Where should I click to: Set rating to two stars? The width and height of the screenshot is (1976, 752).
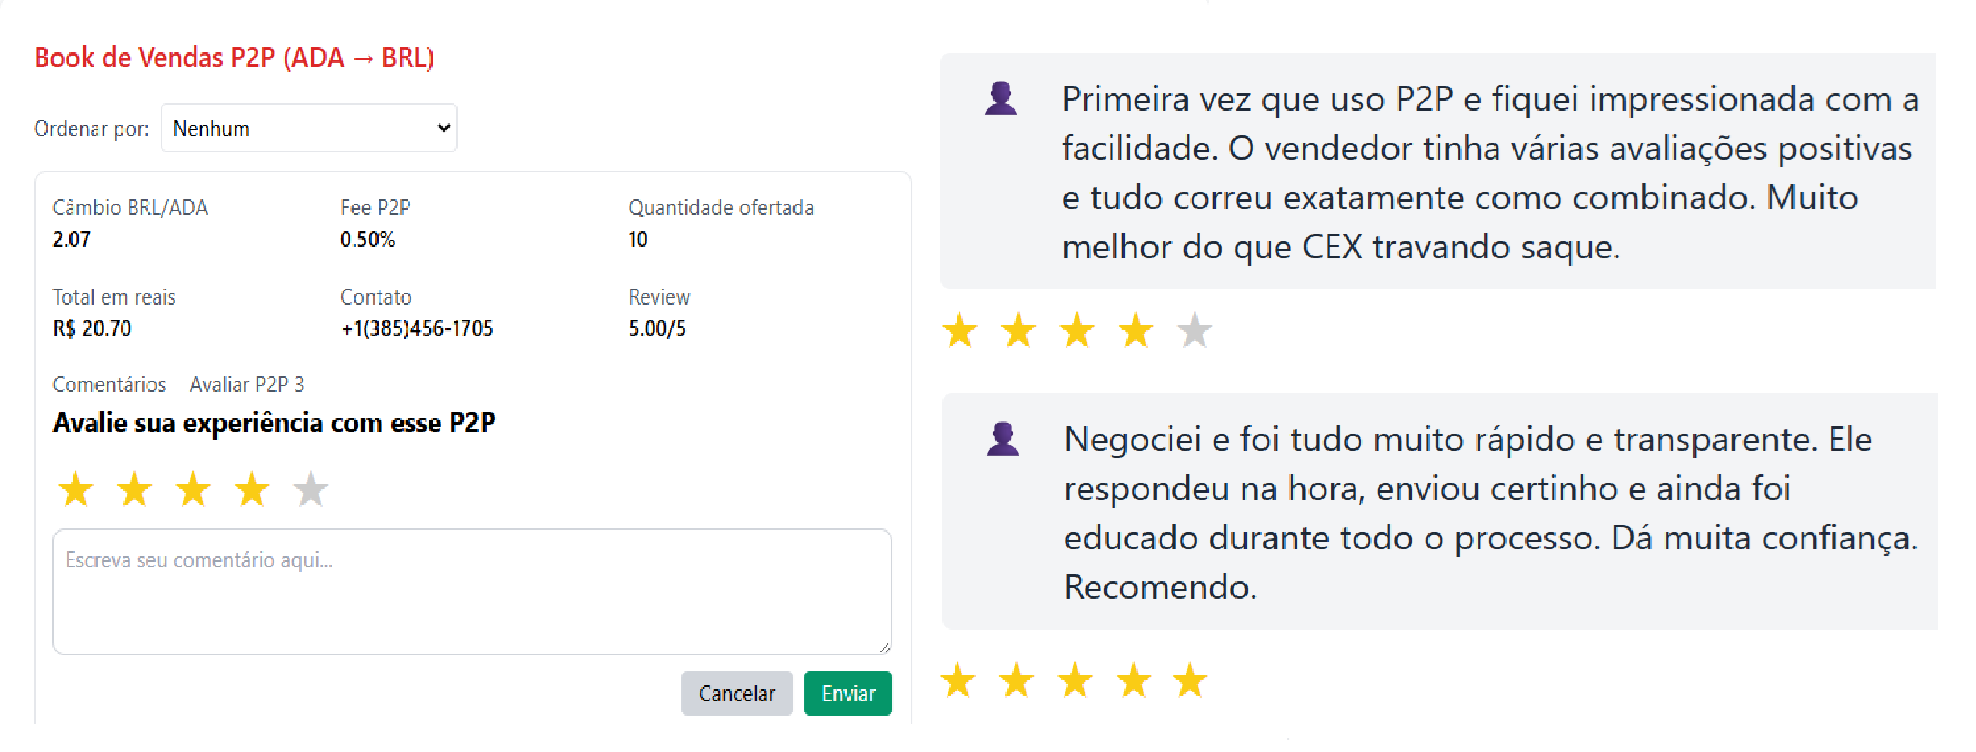(135, 489)
